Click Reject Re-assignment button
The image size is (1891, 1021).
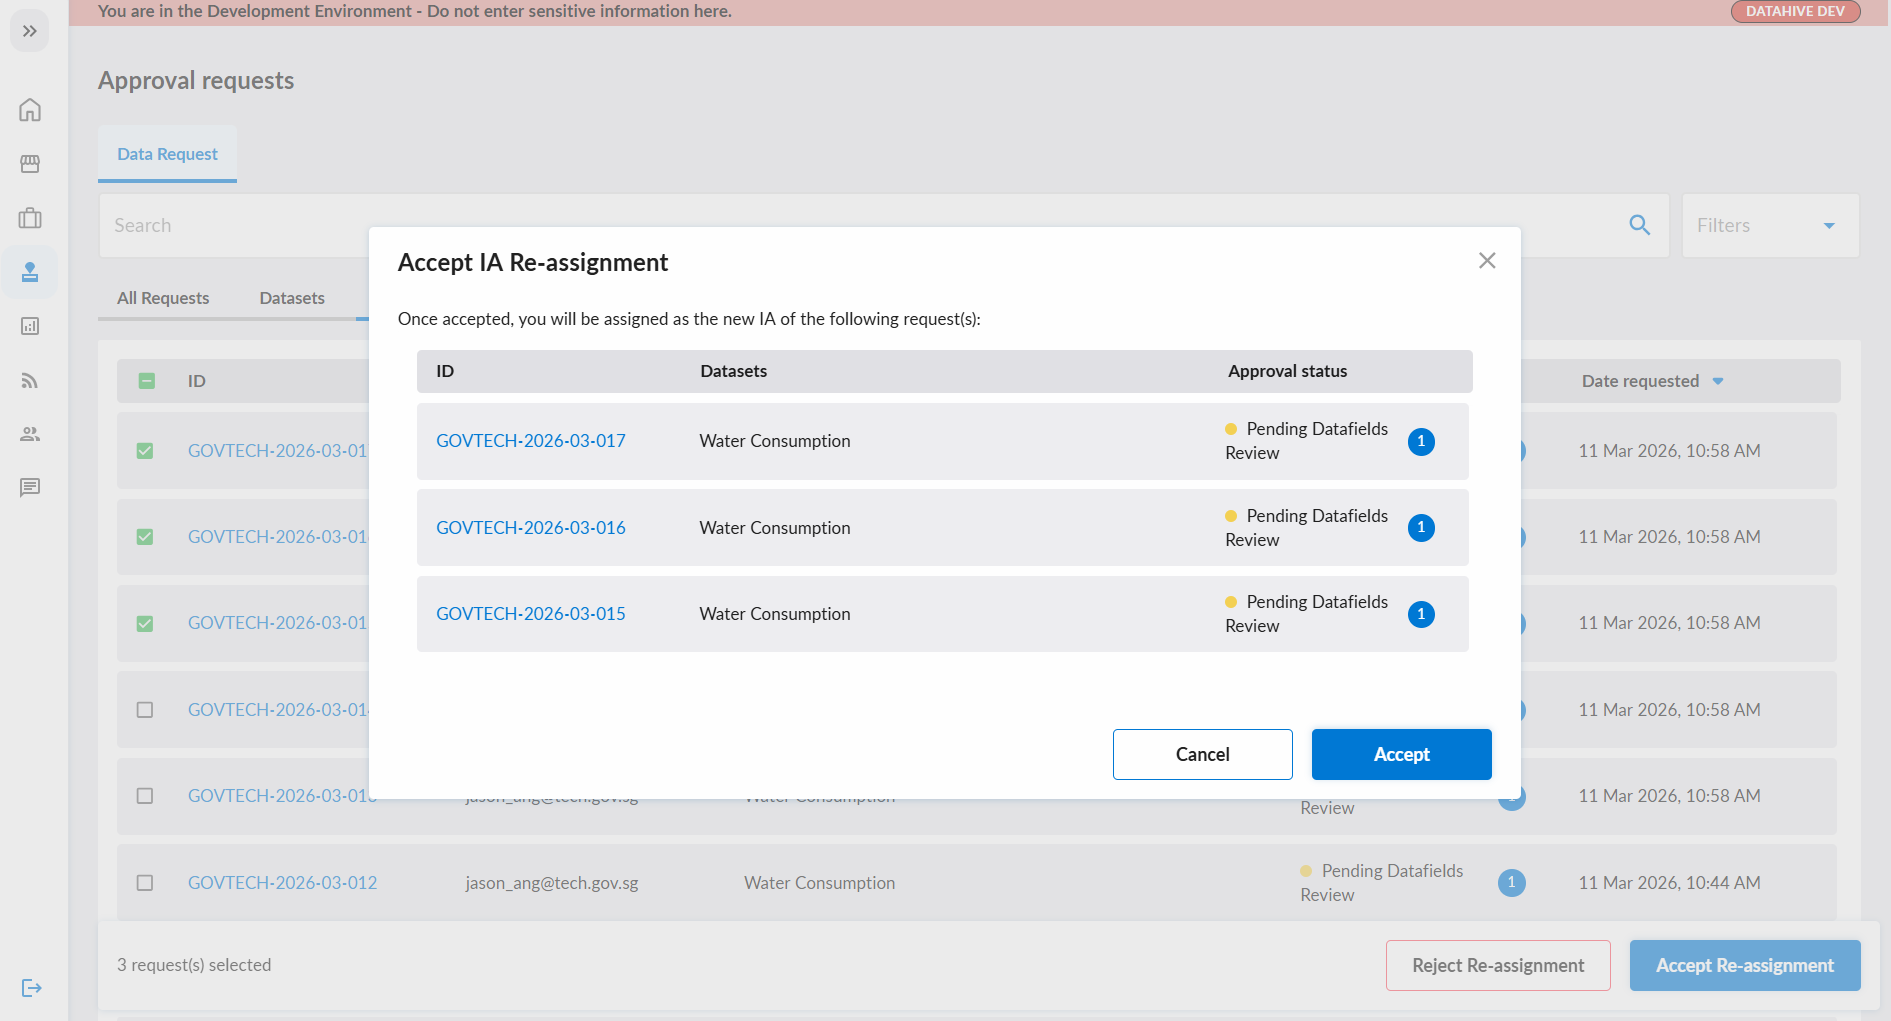tap(1498, 965)
